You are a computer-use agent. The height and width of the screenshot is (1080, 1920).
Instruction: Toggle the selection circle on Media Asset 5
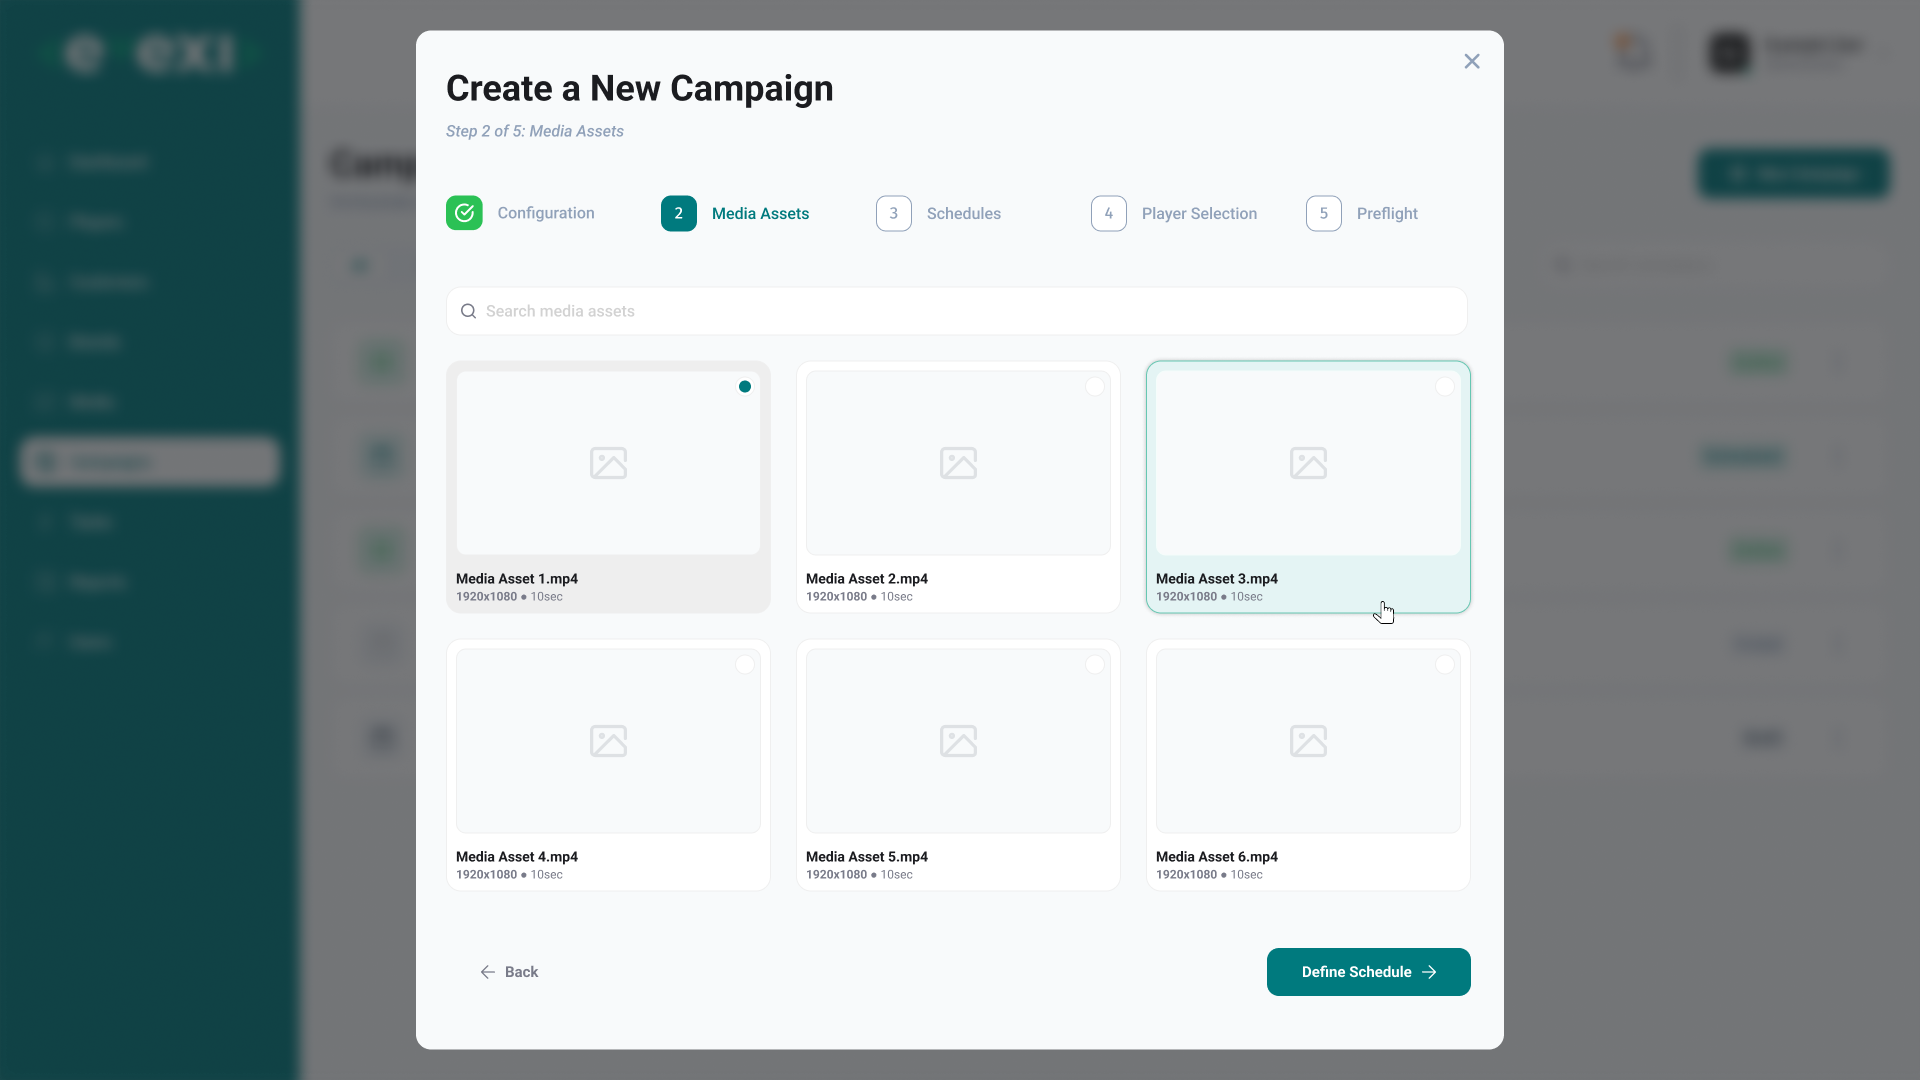(x=1095, y=665)
